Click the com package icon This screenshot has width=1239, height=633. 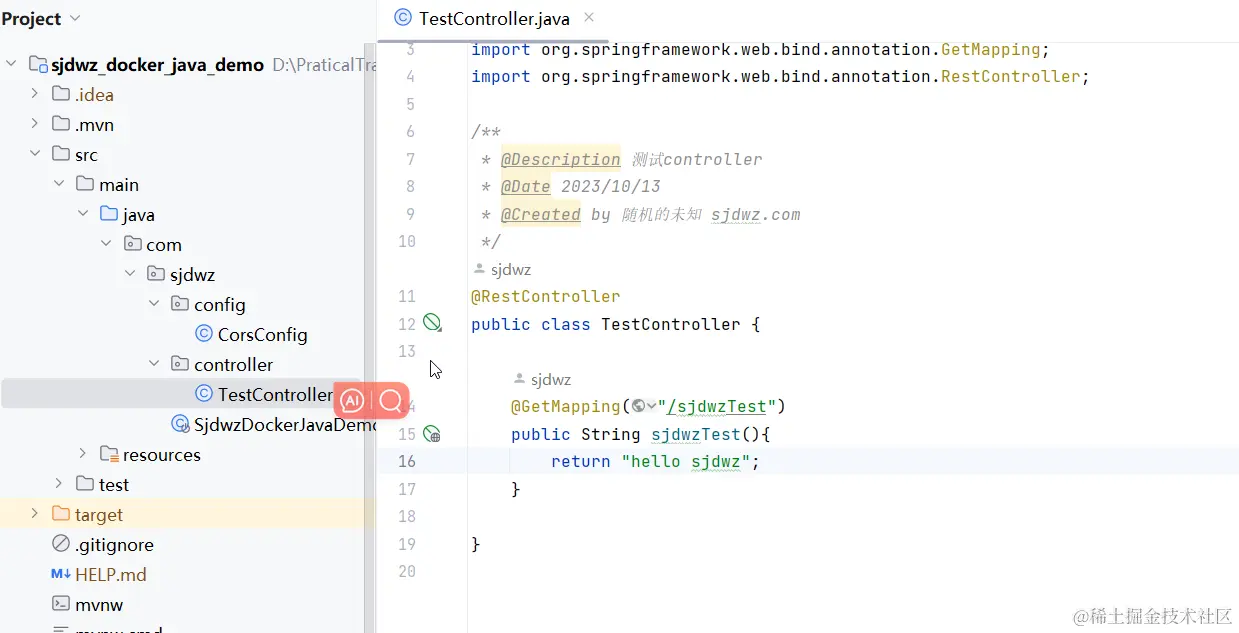(133, 244)
